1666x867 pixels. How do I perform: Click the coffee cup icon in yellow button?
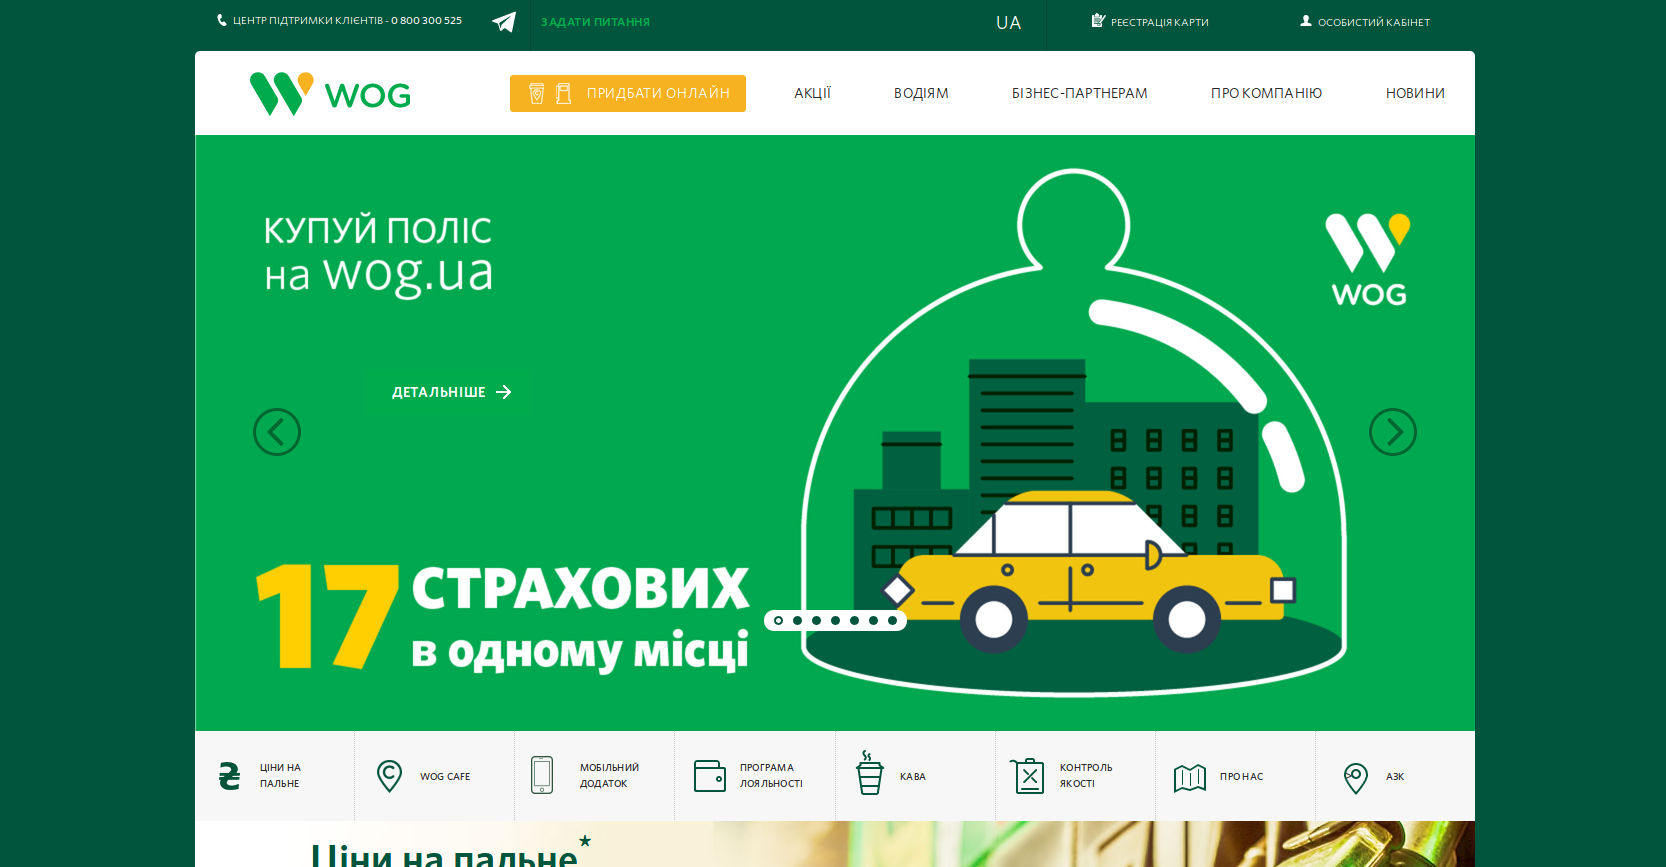[x=536, y=93]
